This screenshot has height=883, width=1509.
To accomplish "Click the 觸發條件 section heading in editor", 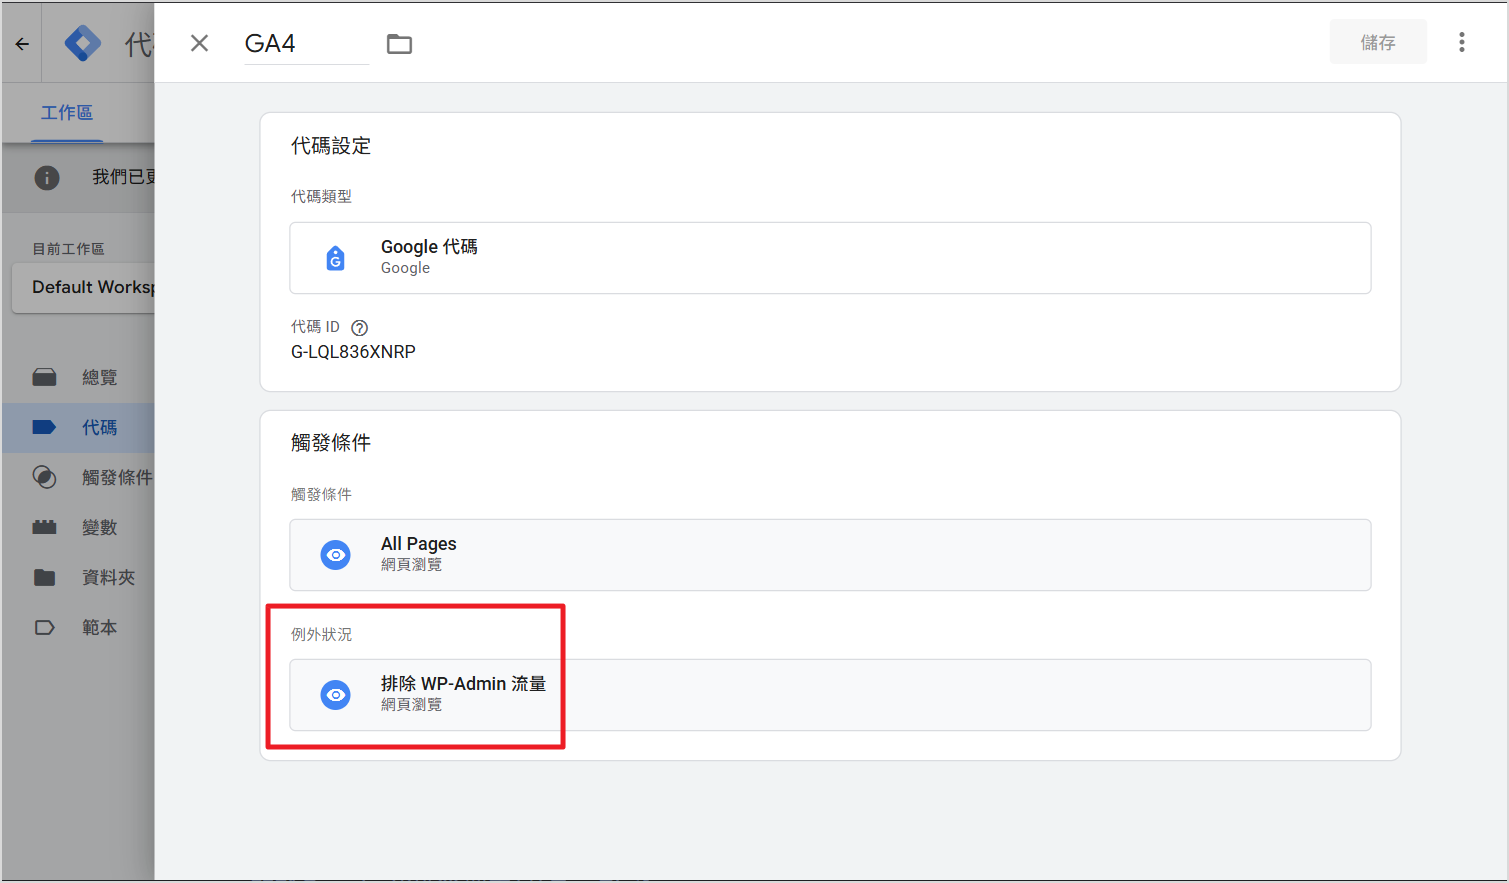I will [x=331, y=443].
